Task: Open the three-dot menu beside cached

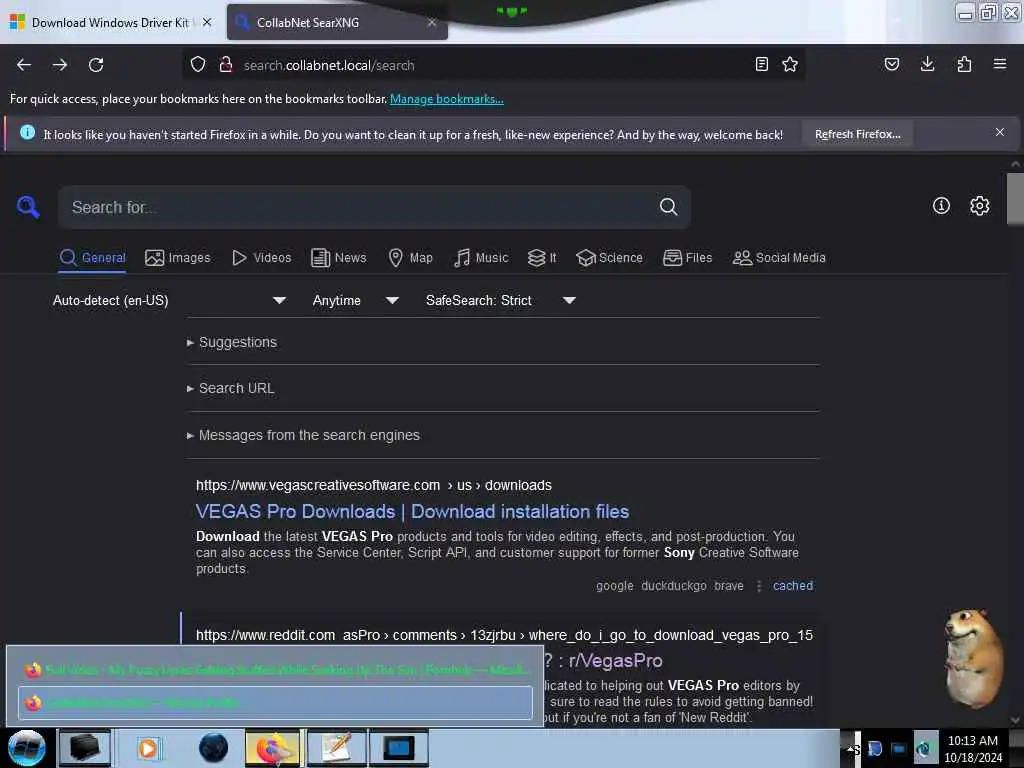Action: (759, 586)
